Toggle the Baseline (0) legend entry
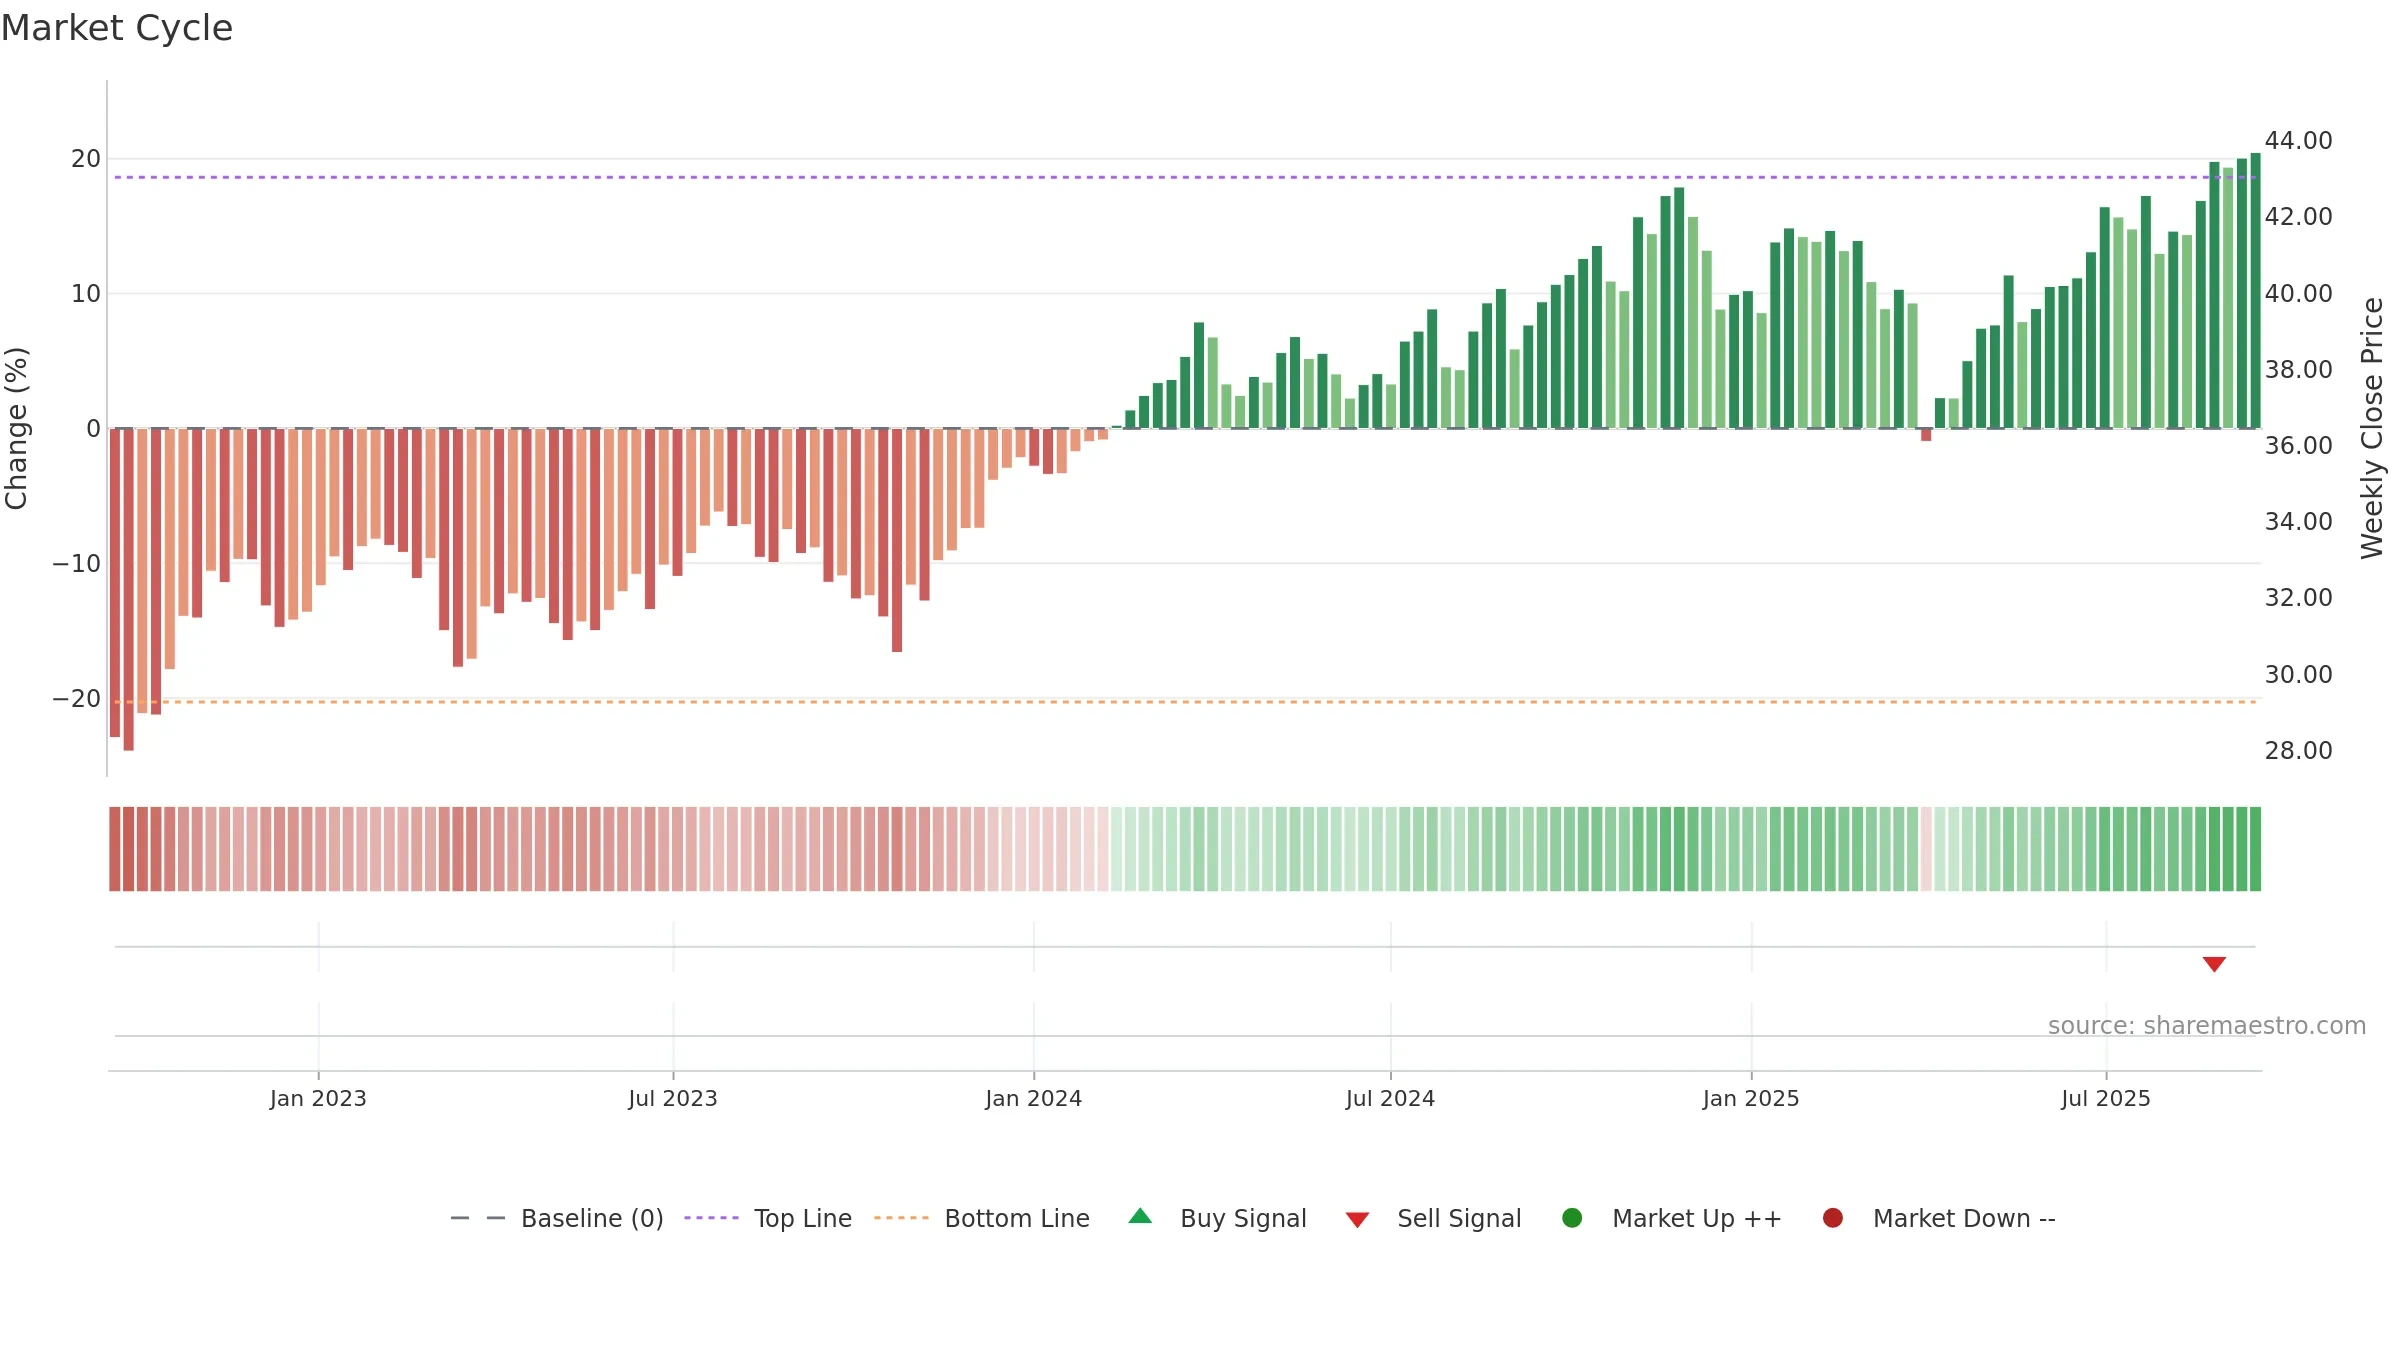 [x=557, y=1218]
